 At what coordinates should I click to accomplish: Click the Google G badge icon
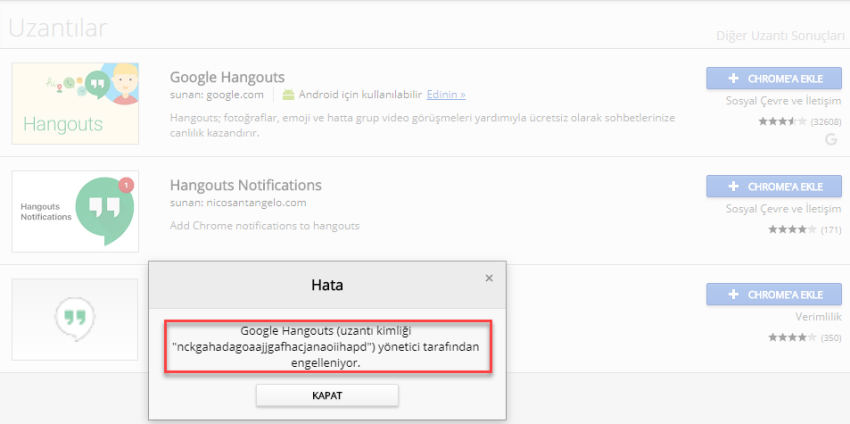831,139
